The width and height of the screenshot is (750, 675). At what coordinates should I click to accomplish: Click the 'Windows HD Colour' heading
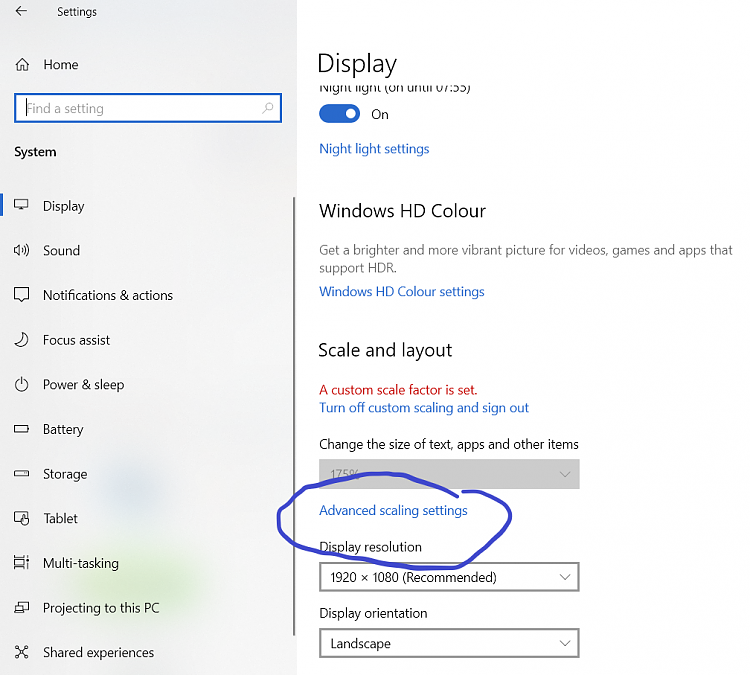(x=402, y=211)
